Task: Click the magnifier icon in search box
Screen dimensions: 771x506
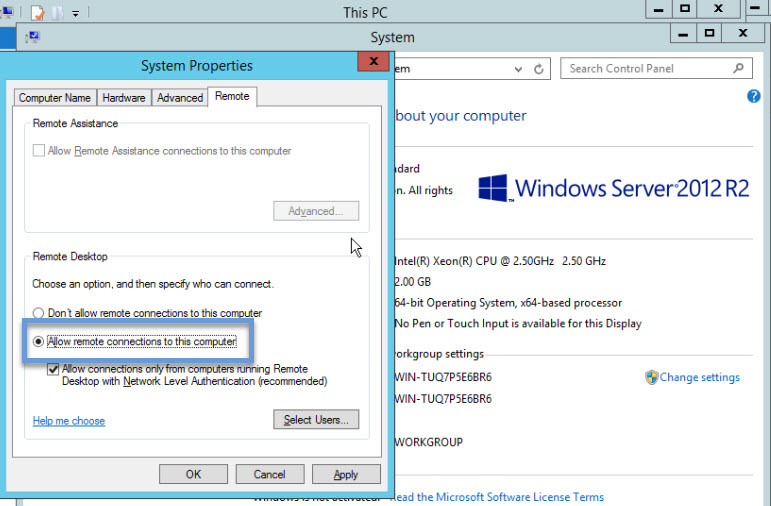Action: coord(739,69)
